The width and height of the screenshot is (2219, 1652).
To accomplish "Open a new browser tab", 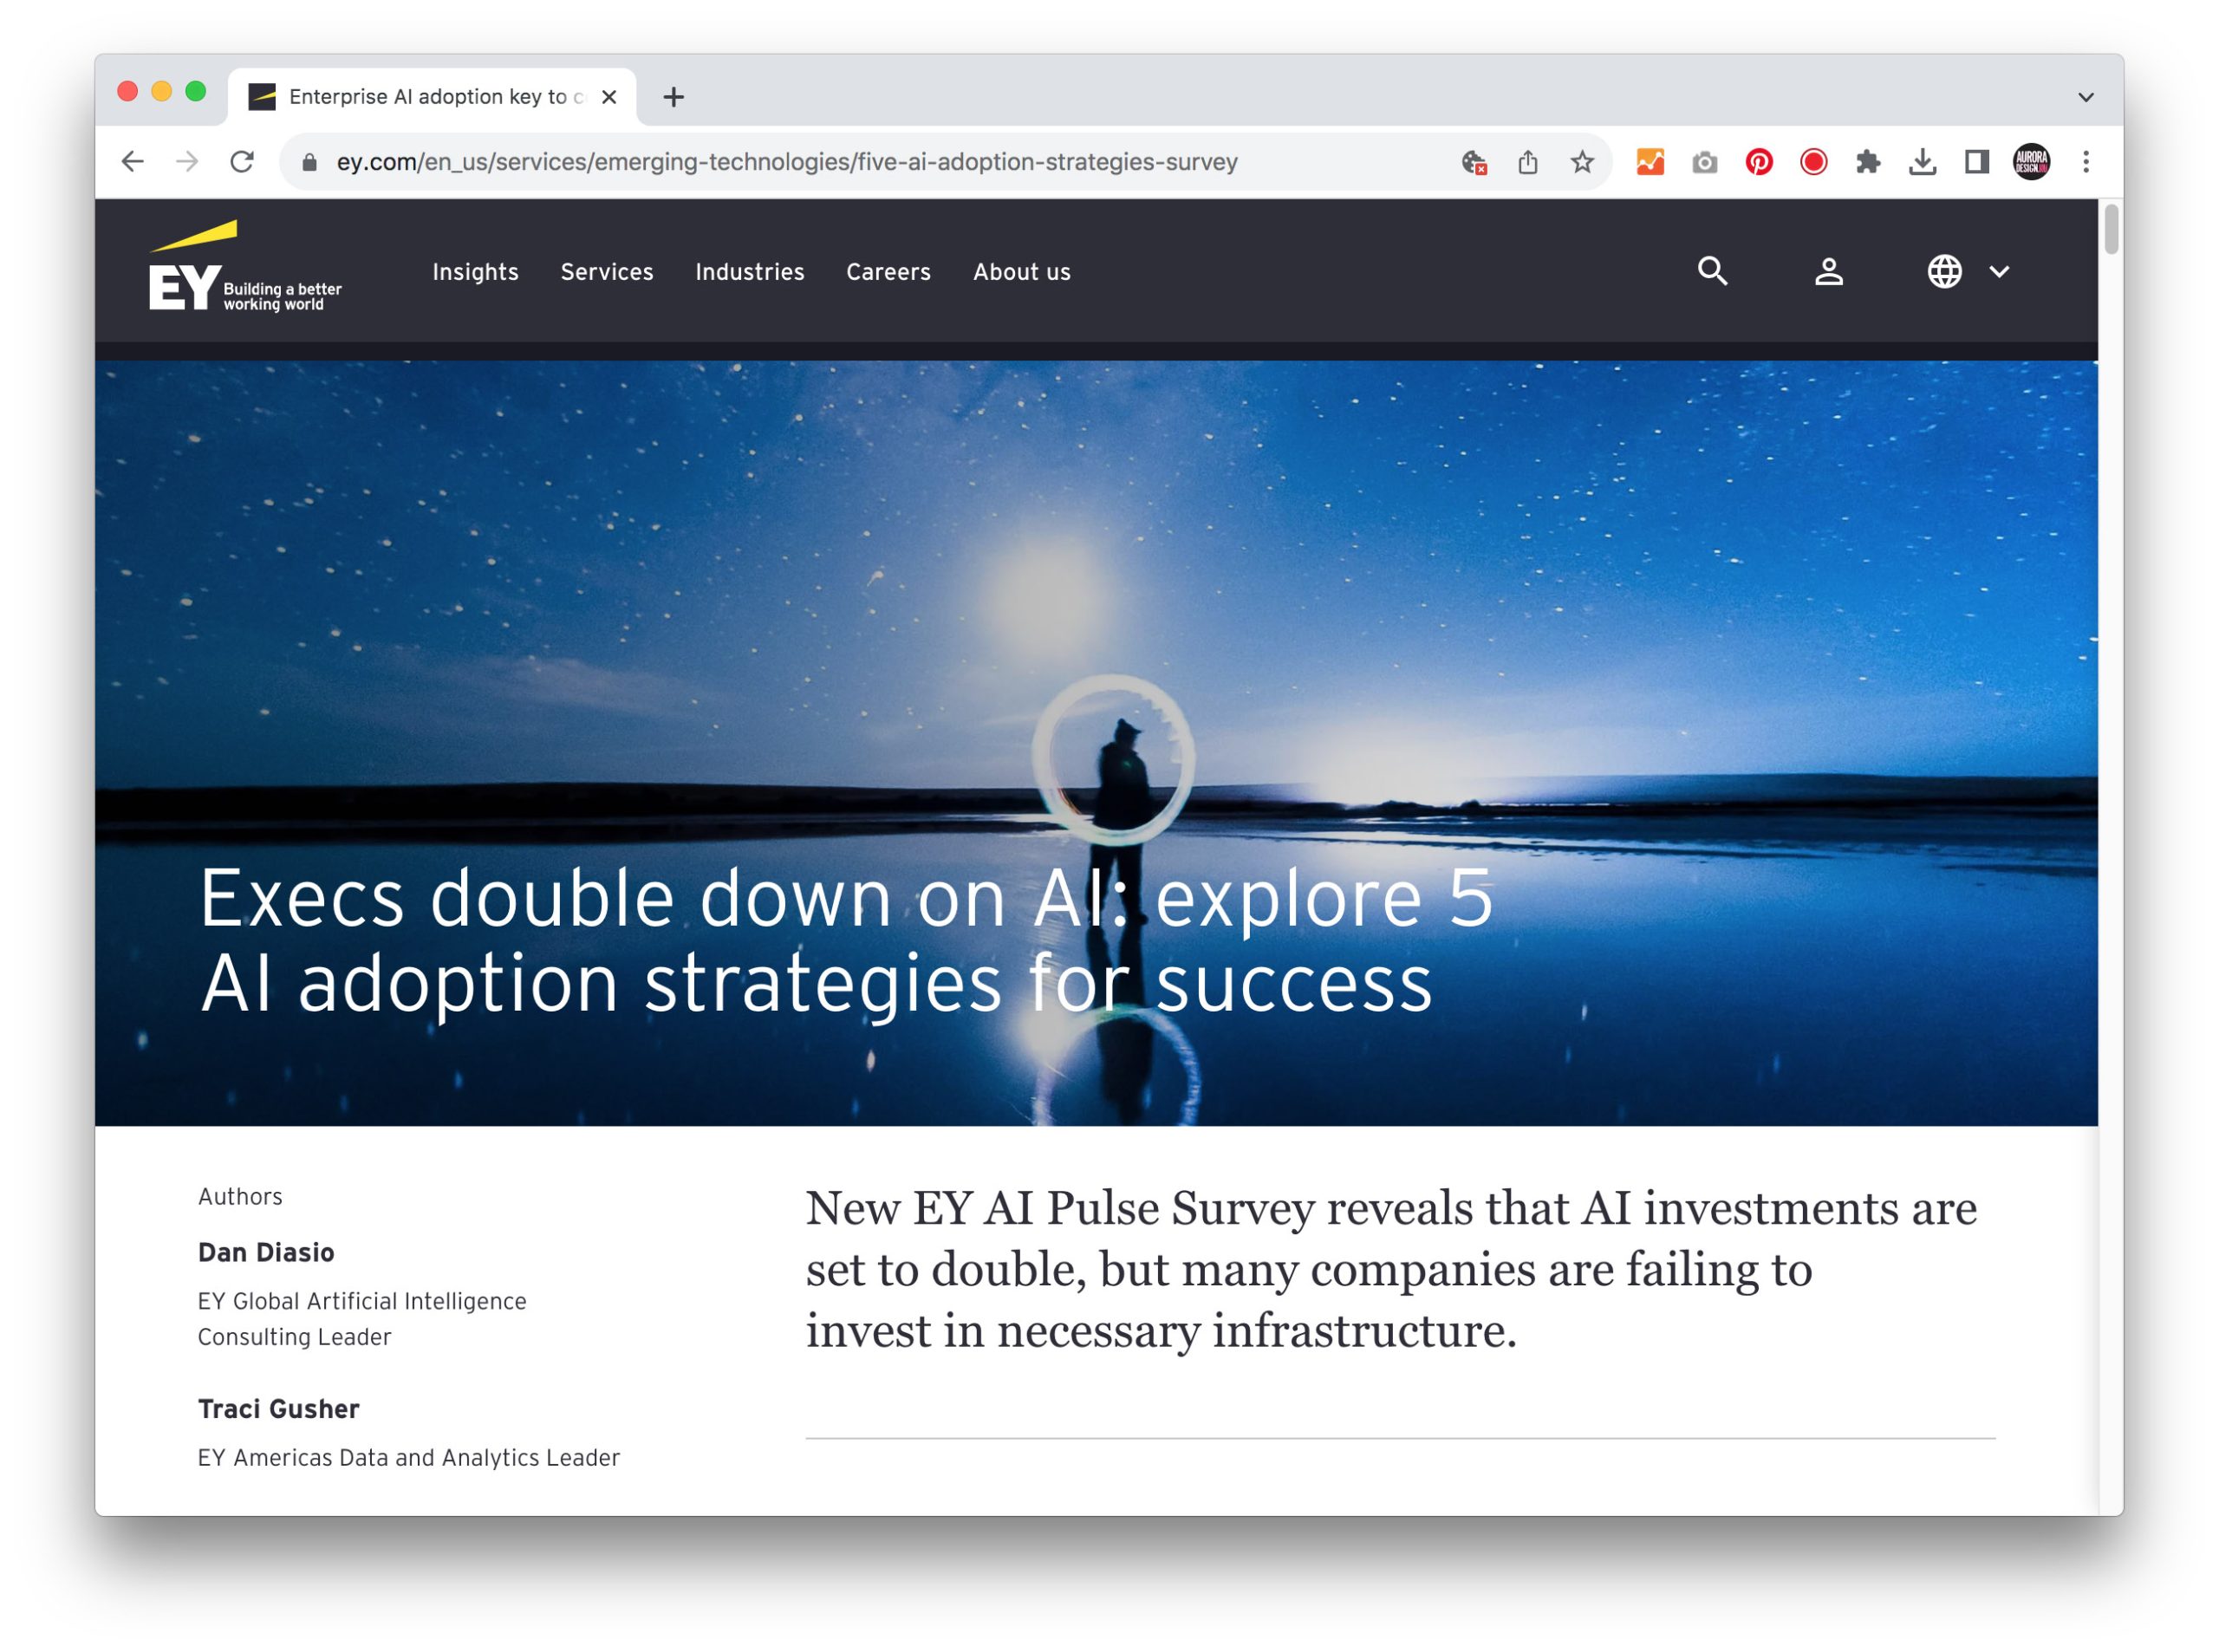I will coord(674,97).
